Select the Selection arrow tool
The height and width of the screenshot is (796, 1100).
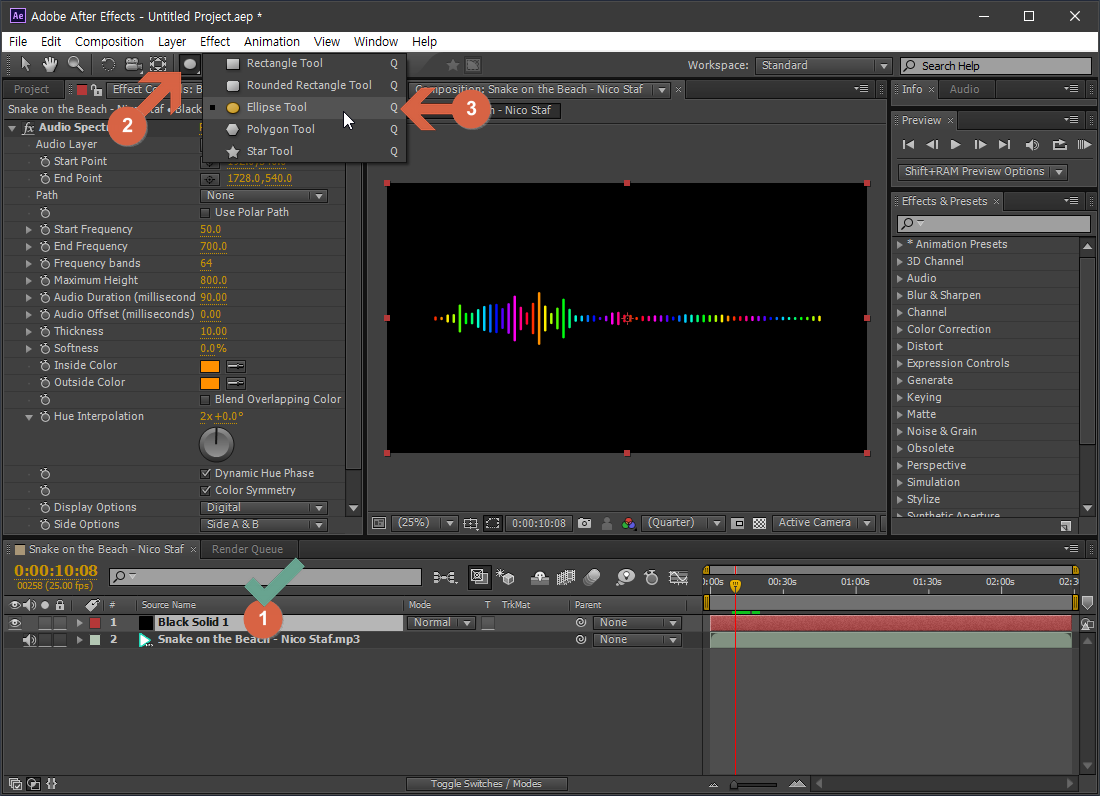point(26,65)
